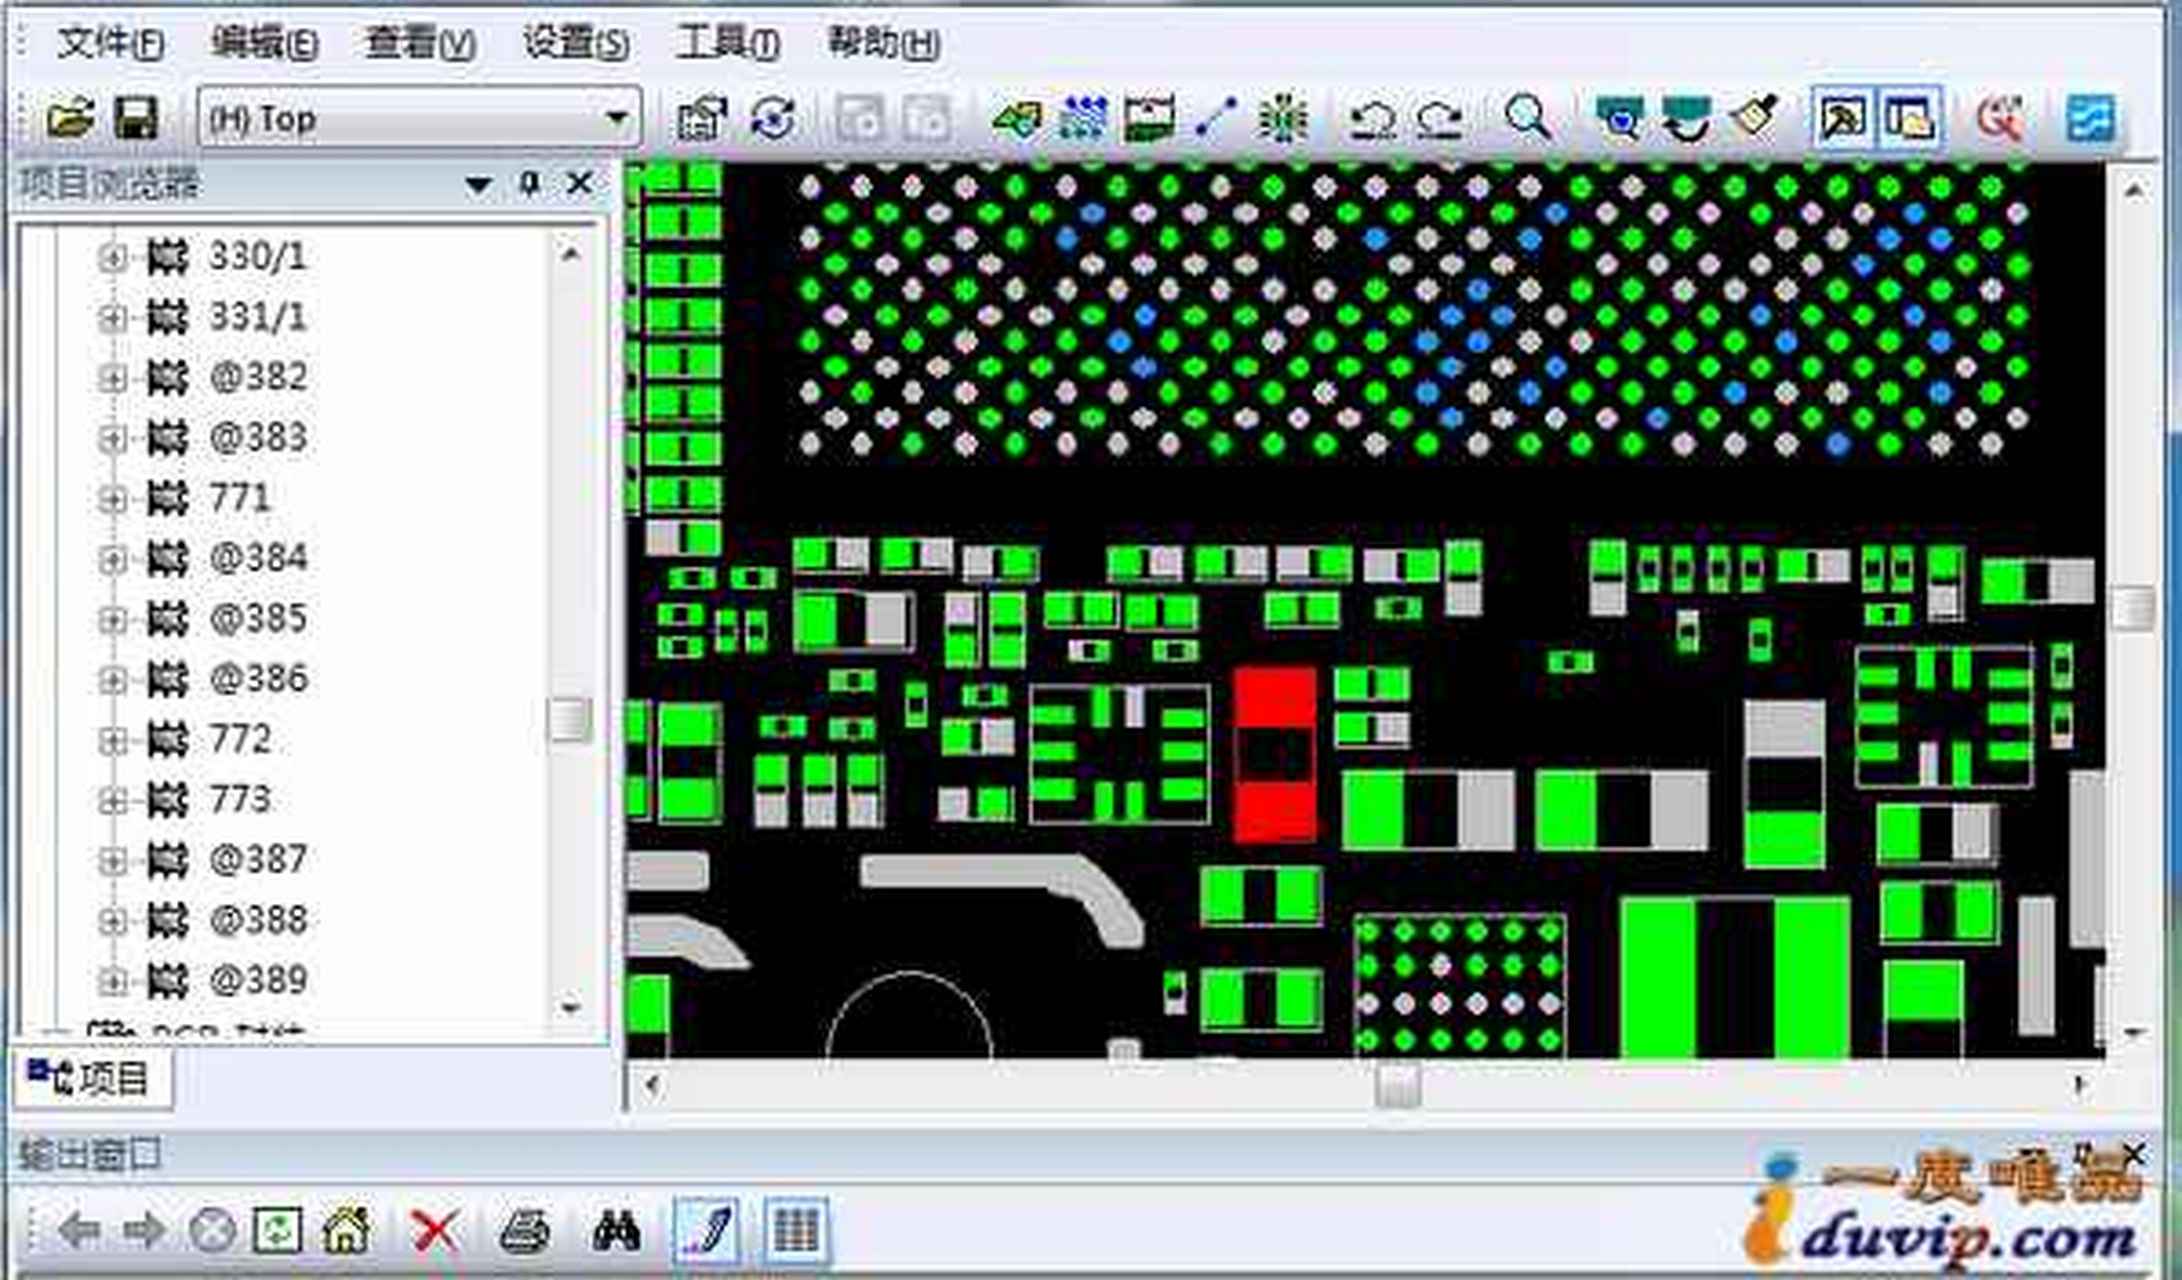Click the printer icon in output toolbar
The width and height of the screenshot is (2182, 1280).
(525, 1230)
